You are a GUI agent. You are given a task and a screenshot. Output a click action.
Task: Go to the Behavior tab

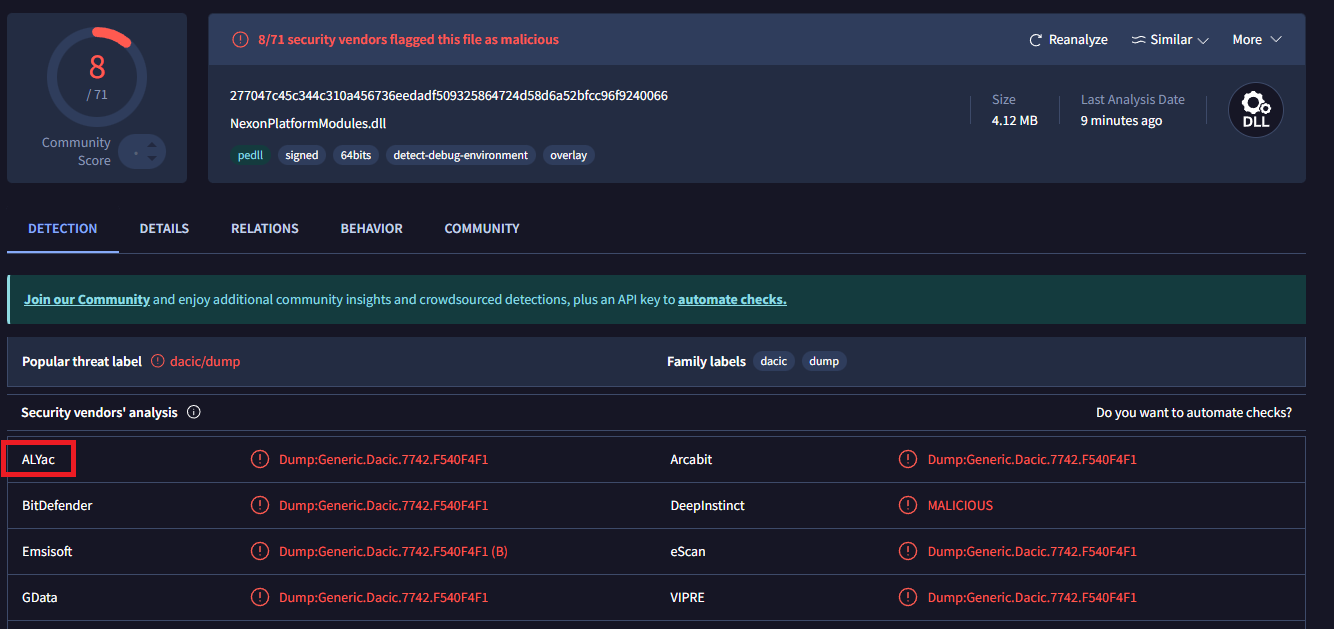371,229
